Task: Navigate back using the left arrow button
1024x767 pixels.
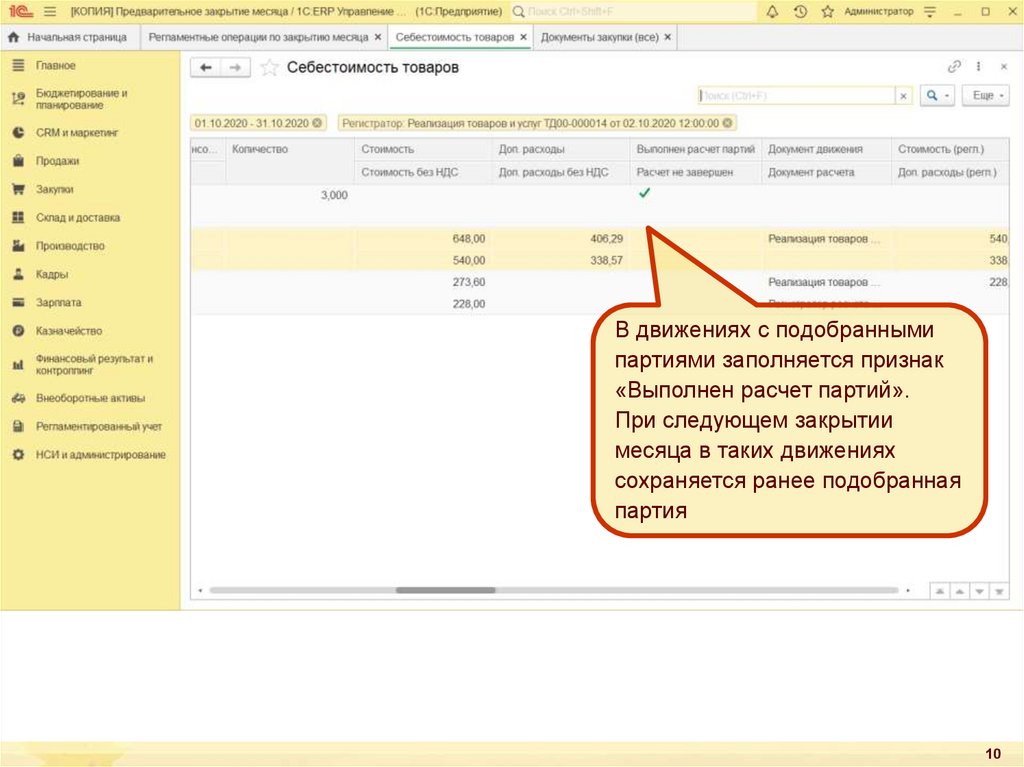Action: (206, 68)
